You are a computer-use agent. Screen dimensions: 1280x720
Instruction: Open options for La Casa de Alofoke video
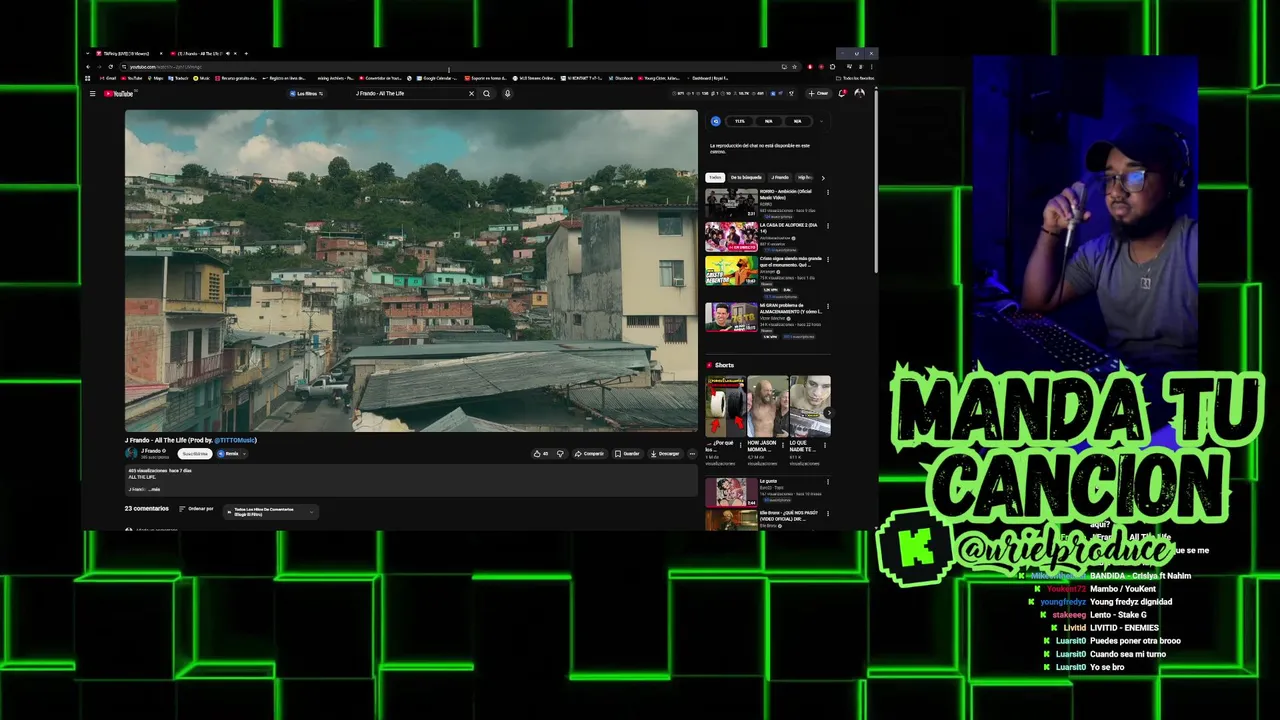point(827,226)
